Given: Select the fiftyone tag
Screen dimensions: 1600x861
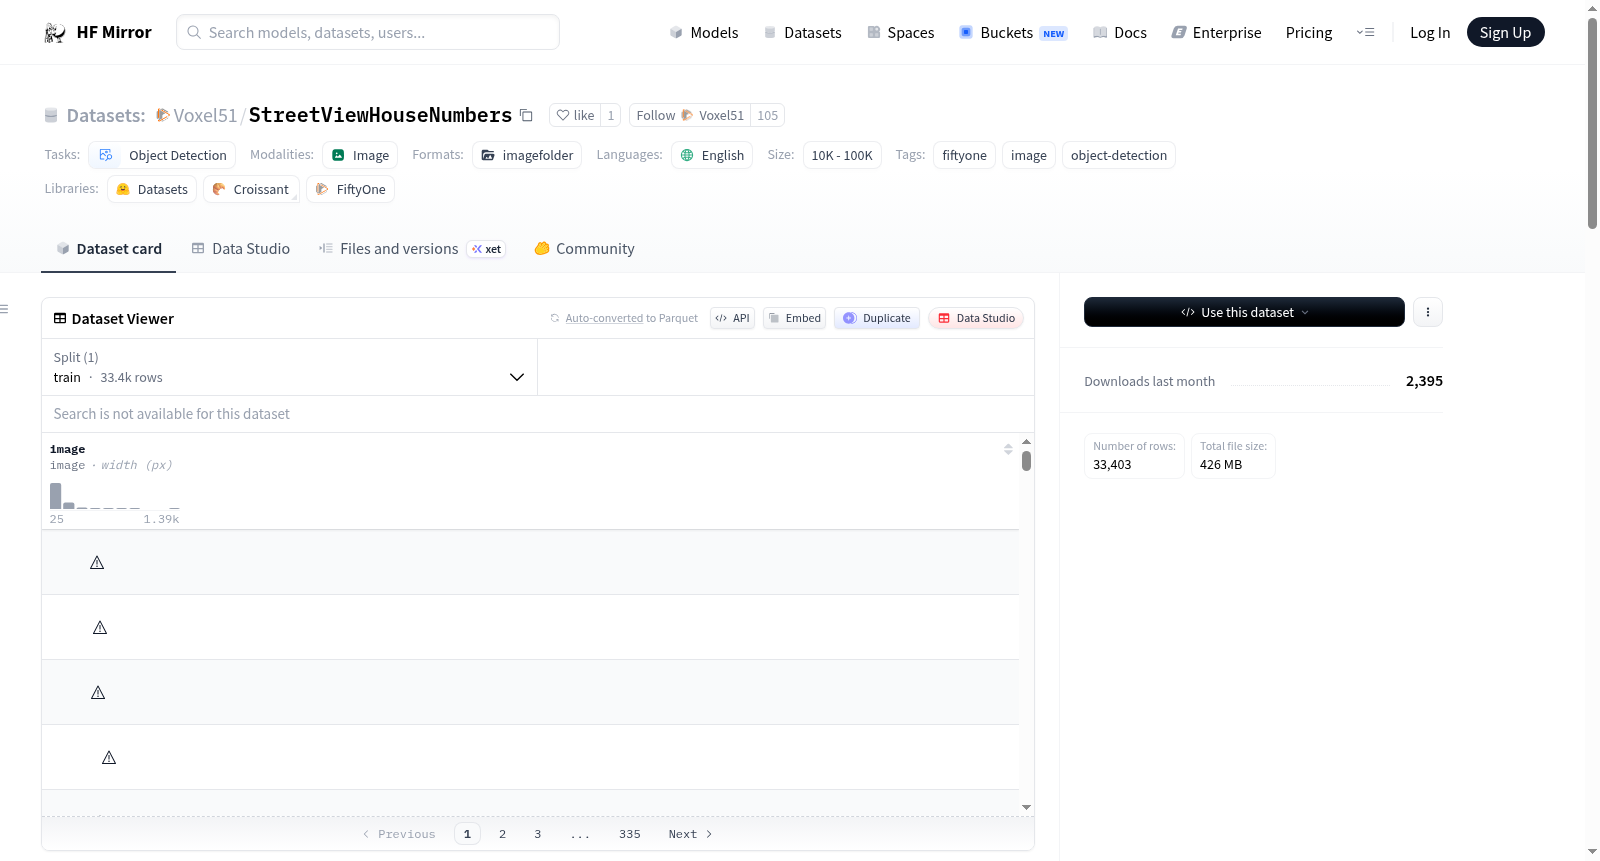Looking at the screenshot, I should click(964, 155).
